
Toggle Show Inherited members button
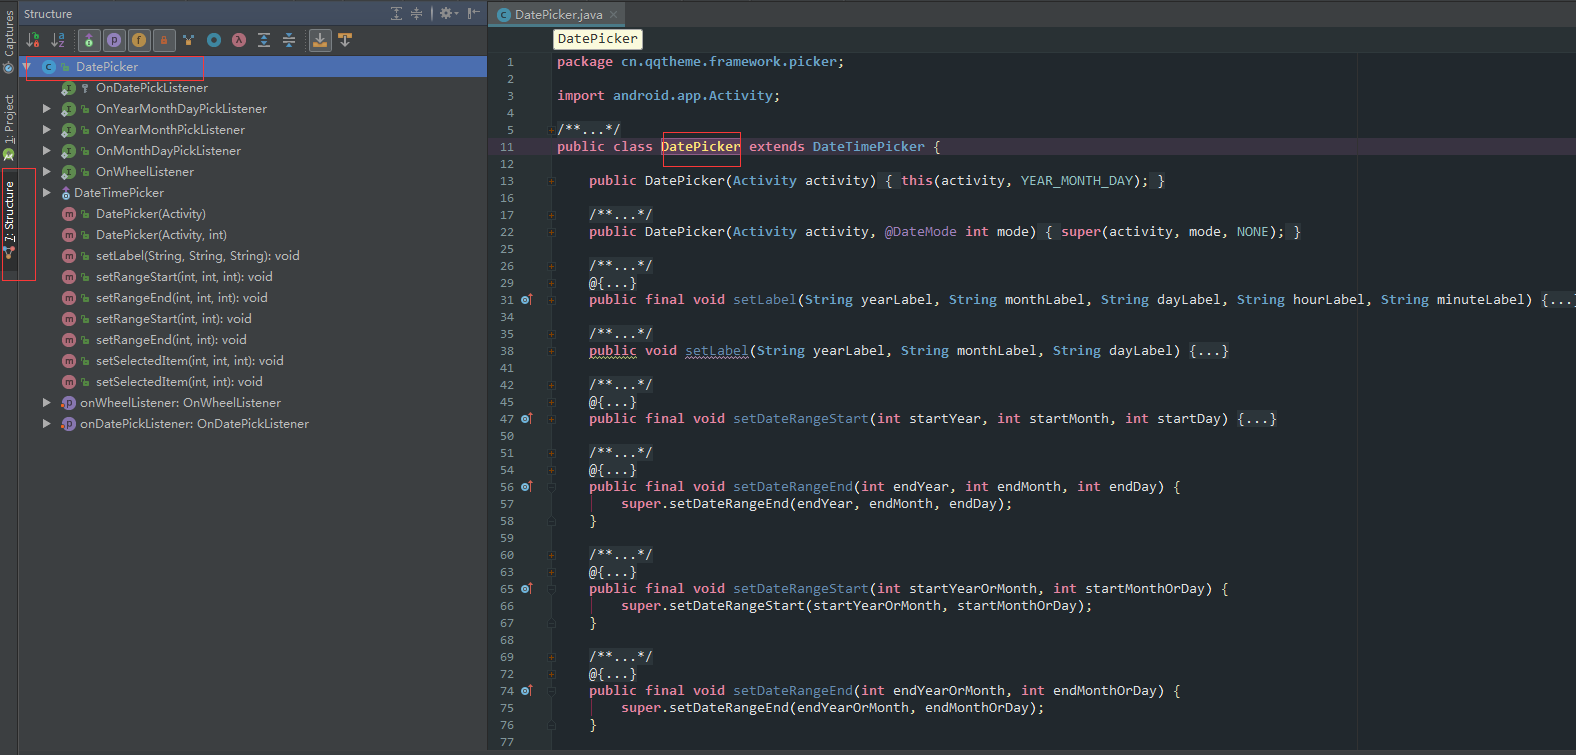89,40
